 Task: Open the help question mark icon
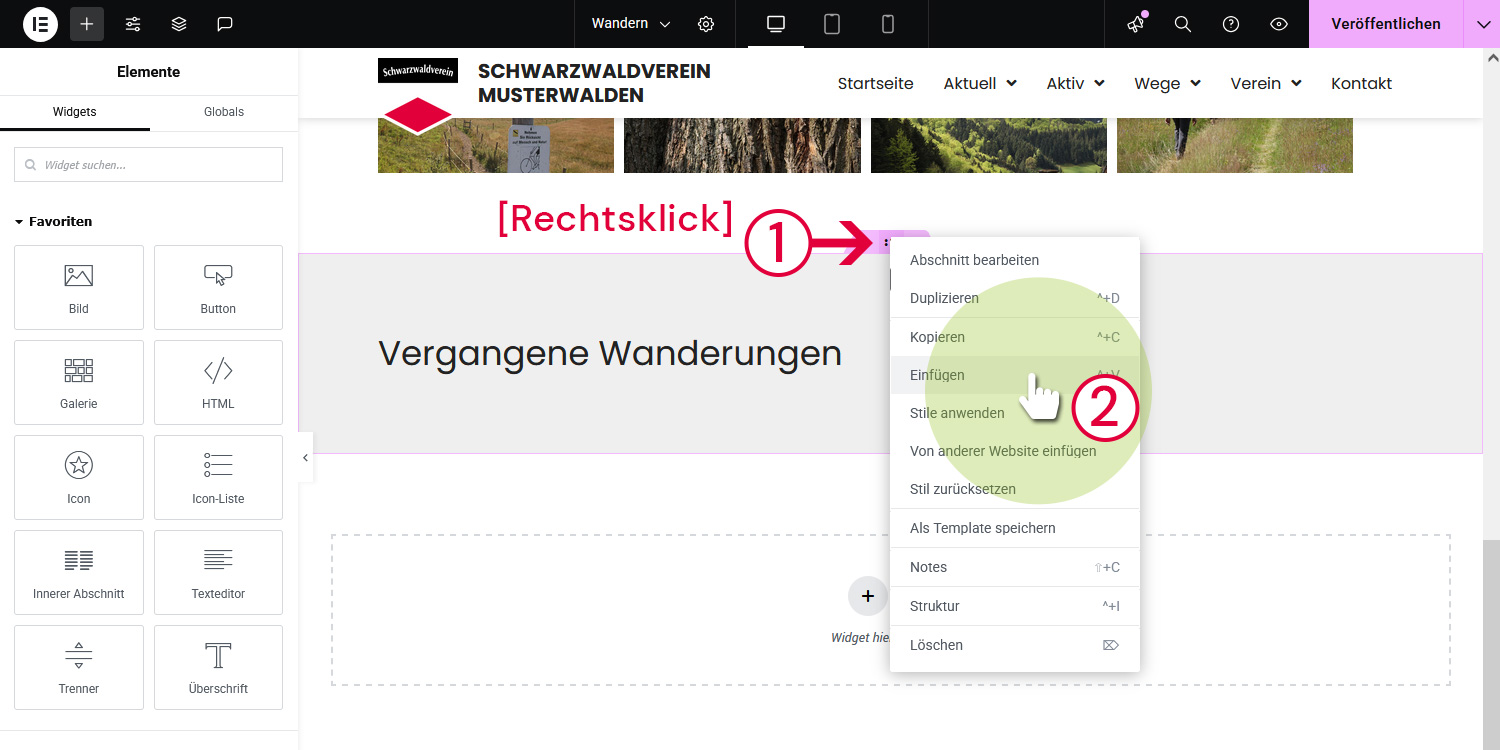coord(1231,24)
